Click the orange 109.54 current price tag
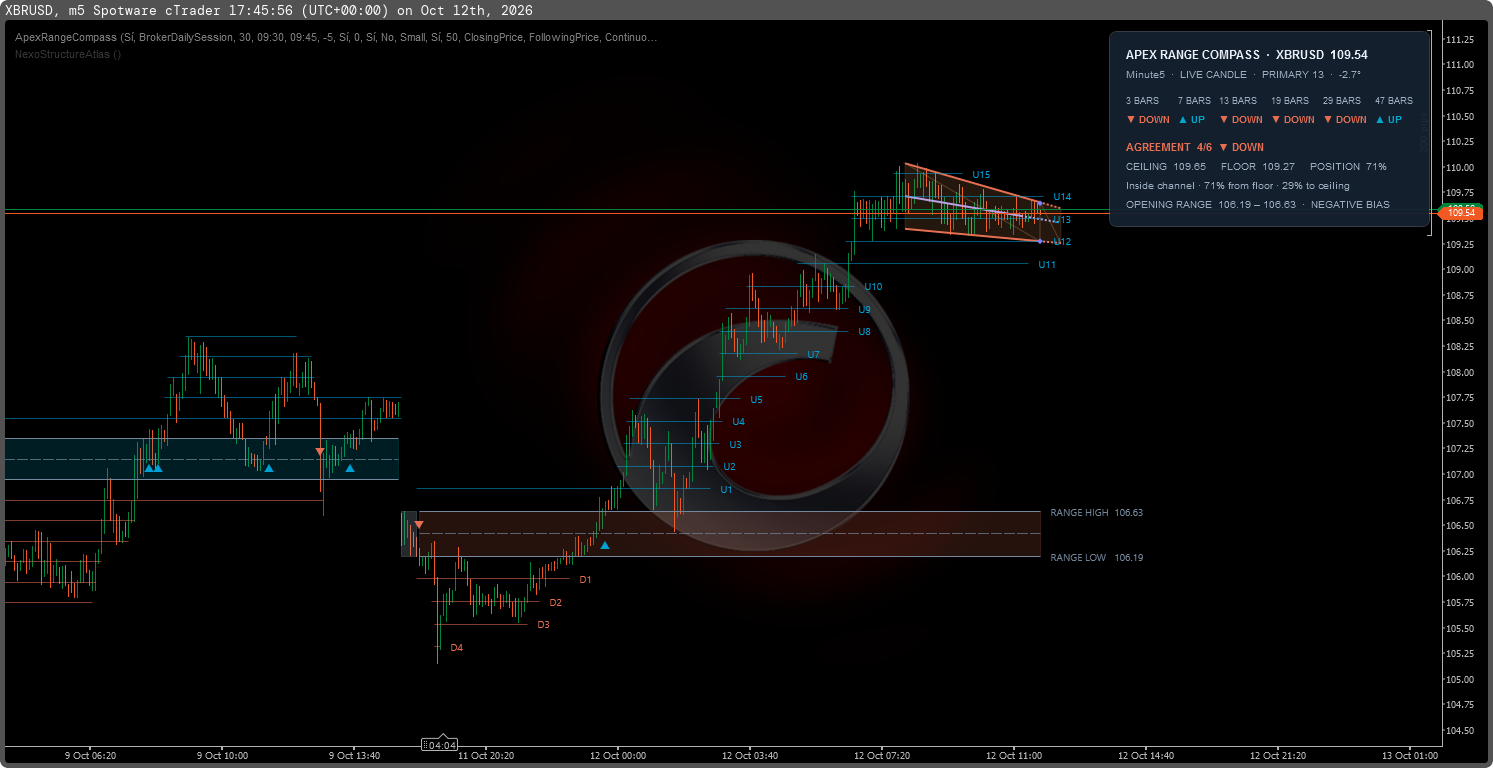 point(1461,213)
